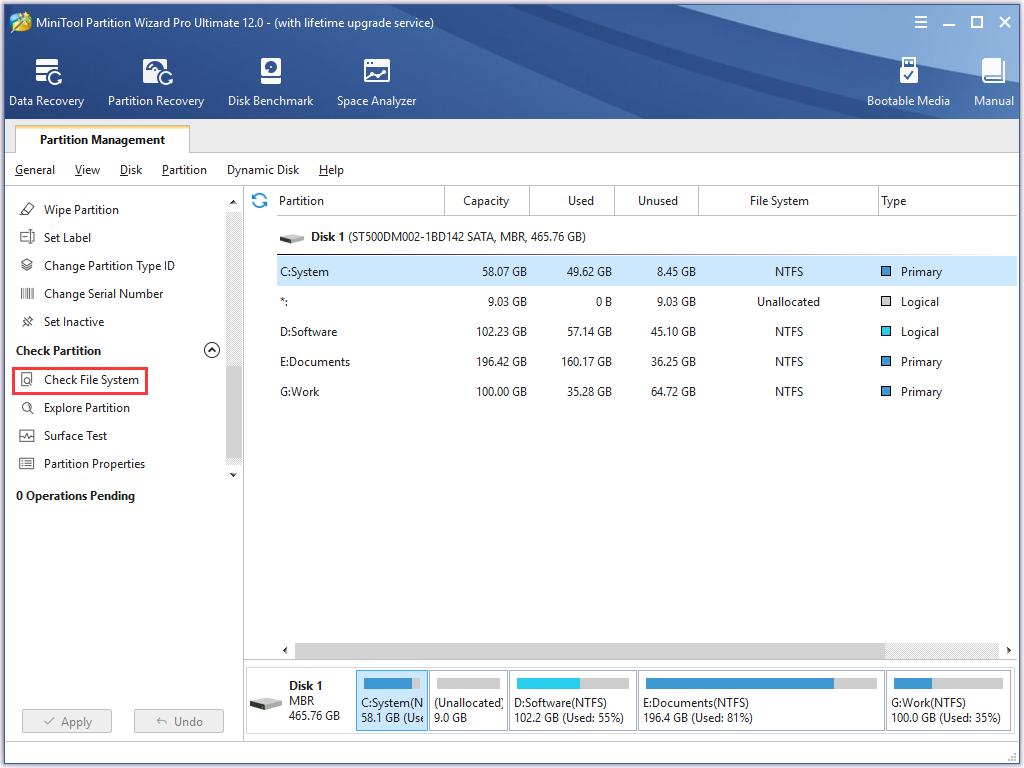Click the refresh icon beside Partition header
Screen dimensions: 1024x768
[260, 200]
